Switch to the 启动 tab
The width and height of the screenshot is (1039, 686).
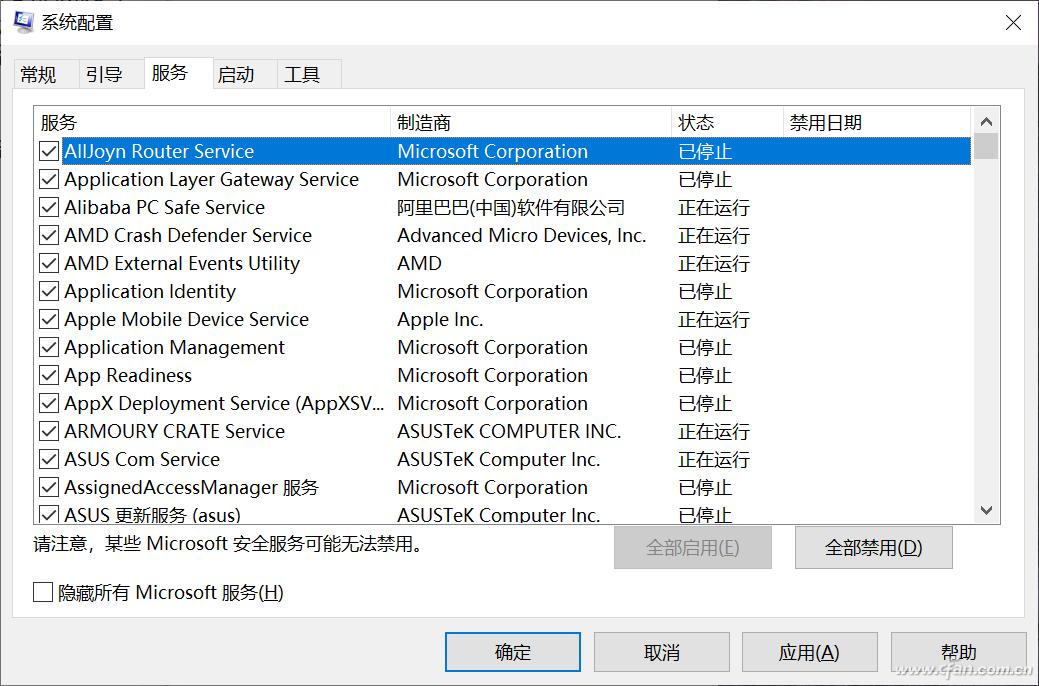[x=241, y=73]
